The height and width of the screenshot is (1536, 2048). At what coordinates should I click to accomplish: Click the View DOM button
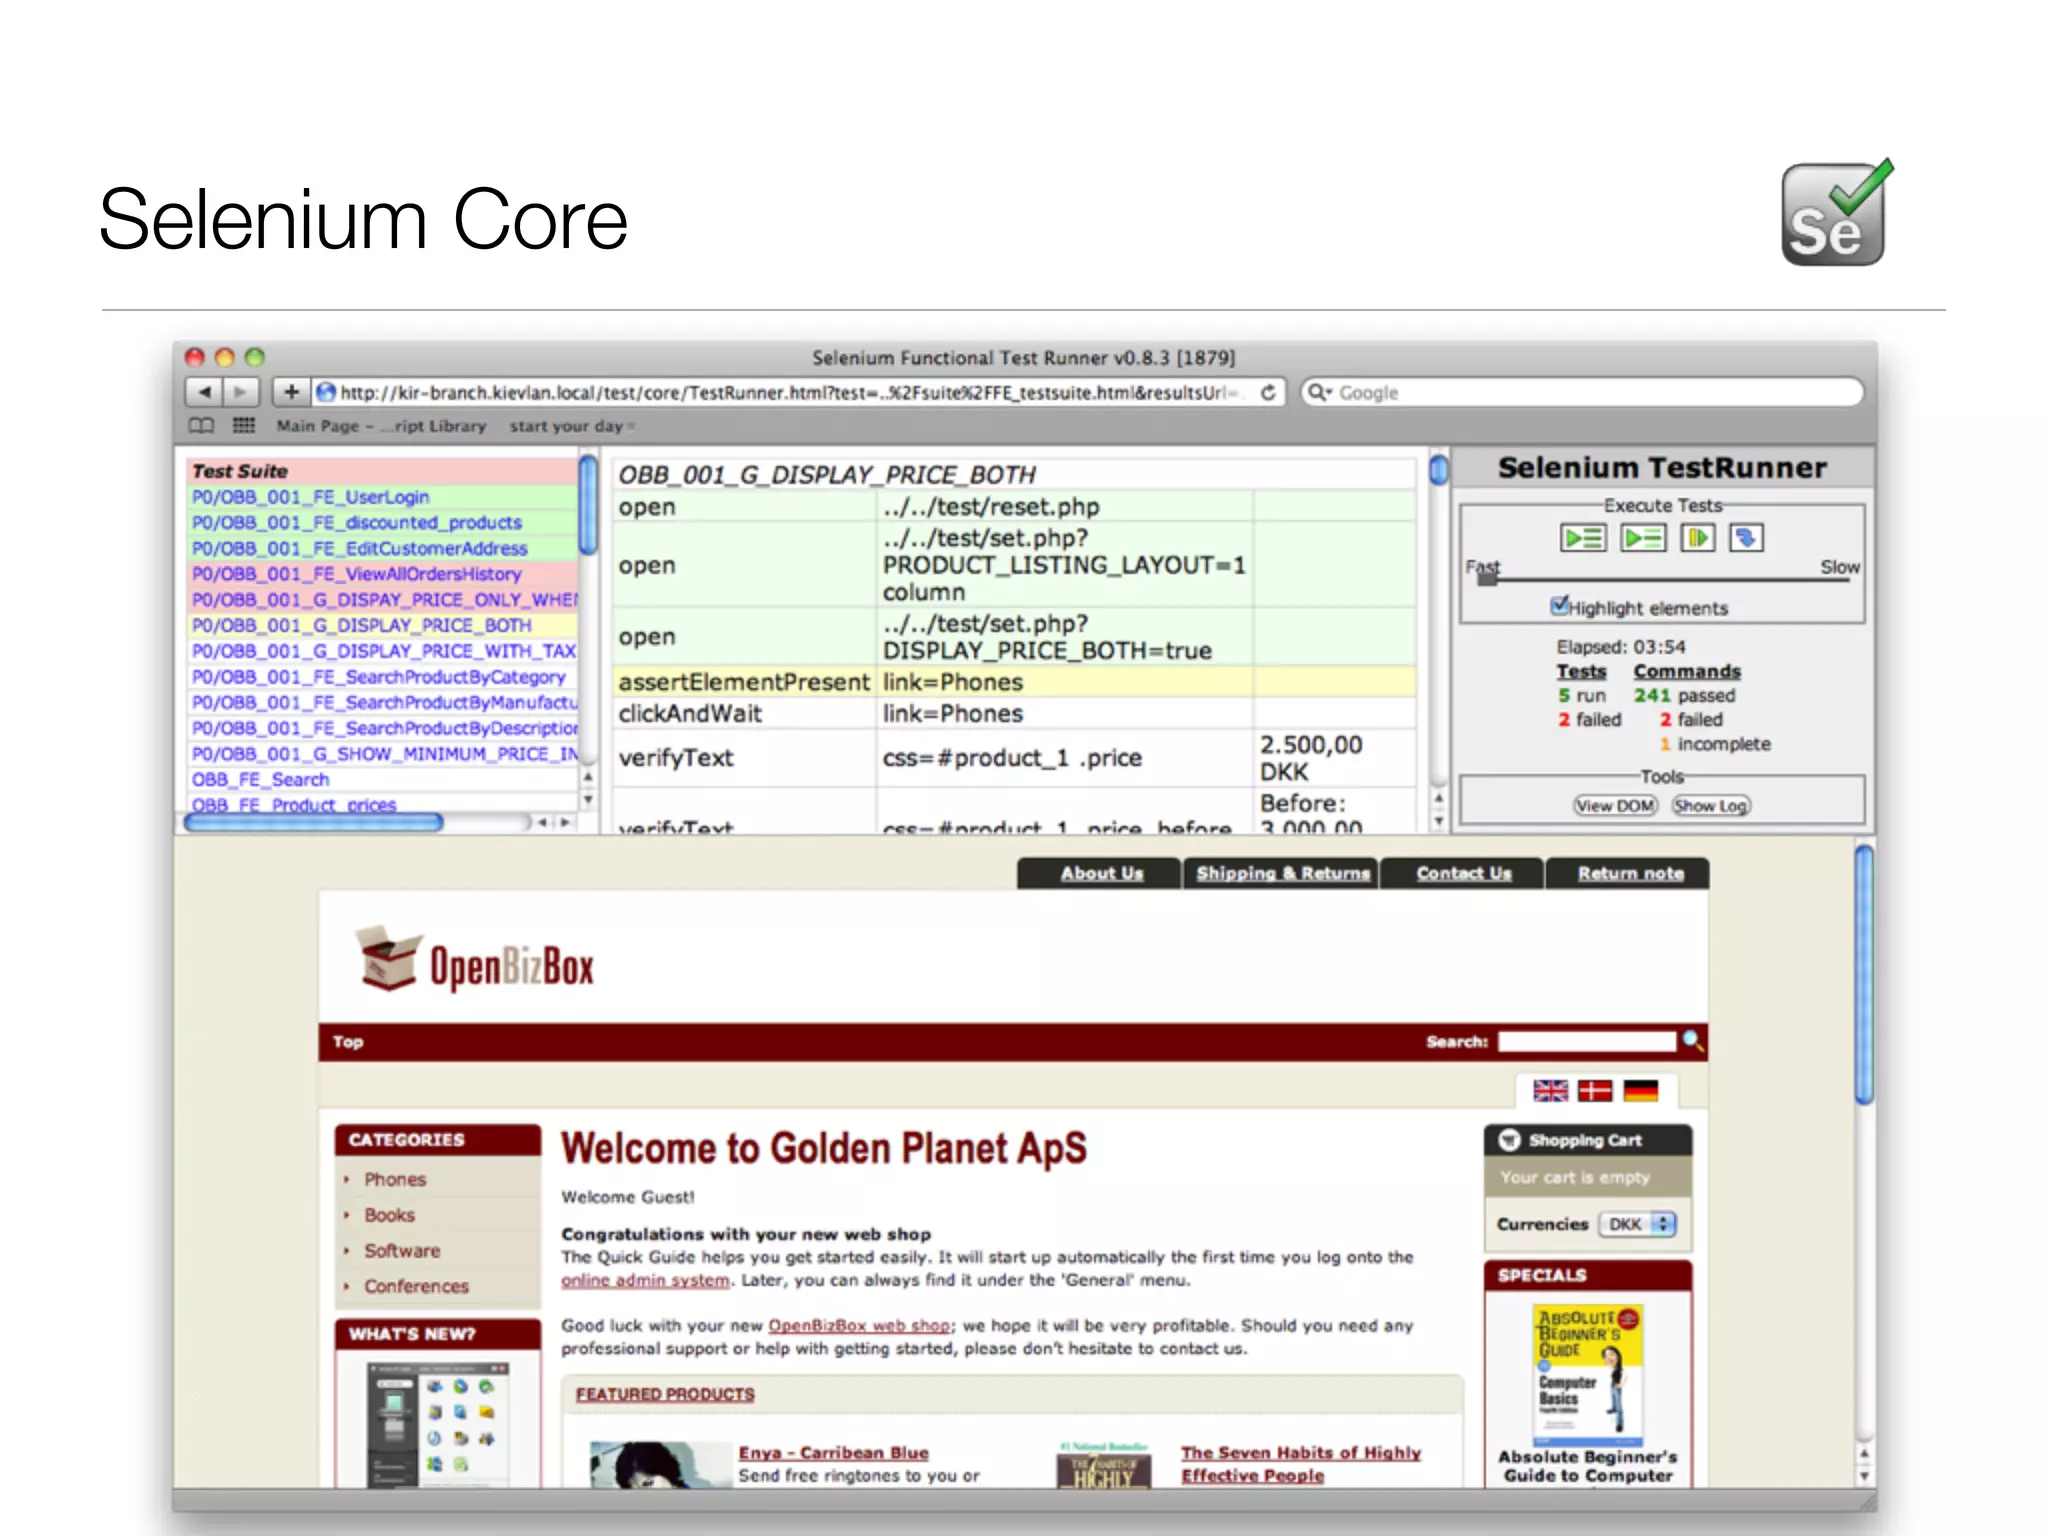click(1615, 806)
